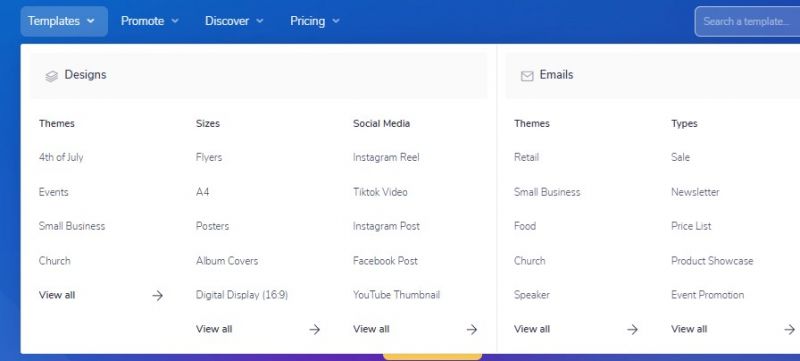Click arrow beside Types View all
Image resolution: width=800 pixels, height=361 pixels.
[790, 329]
